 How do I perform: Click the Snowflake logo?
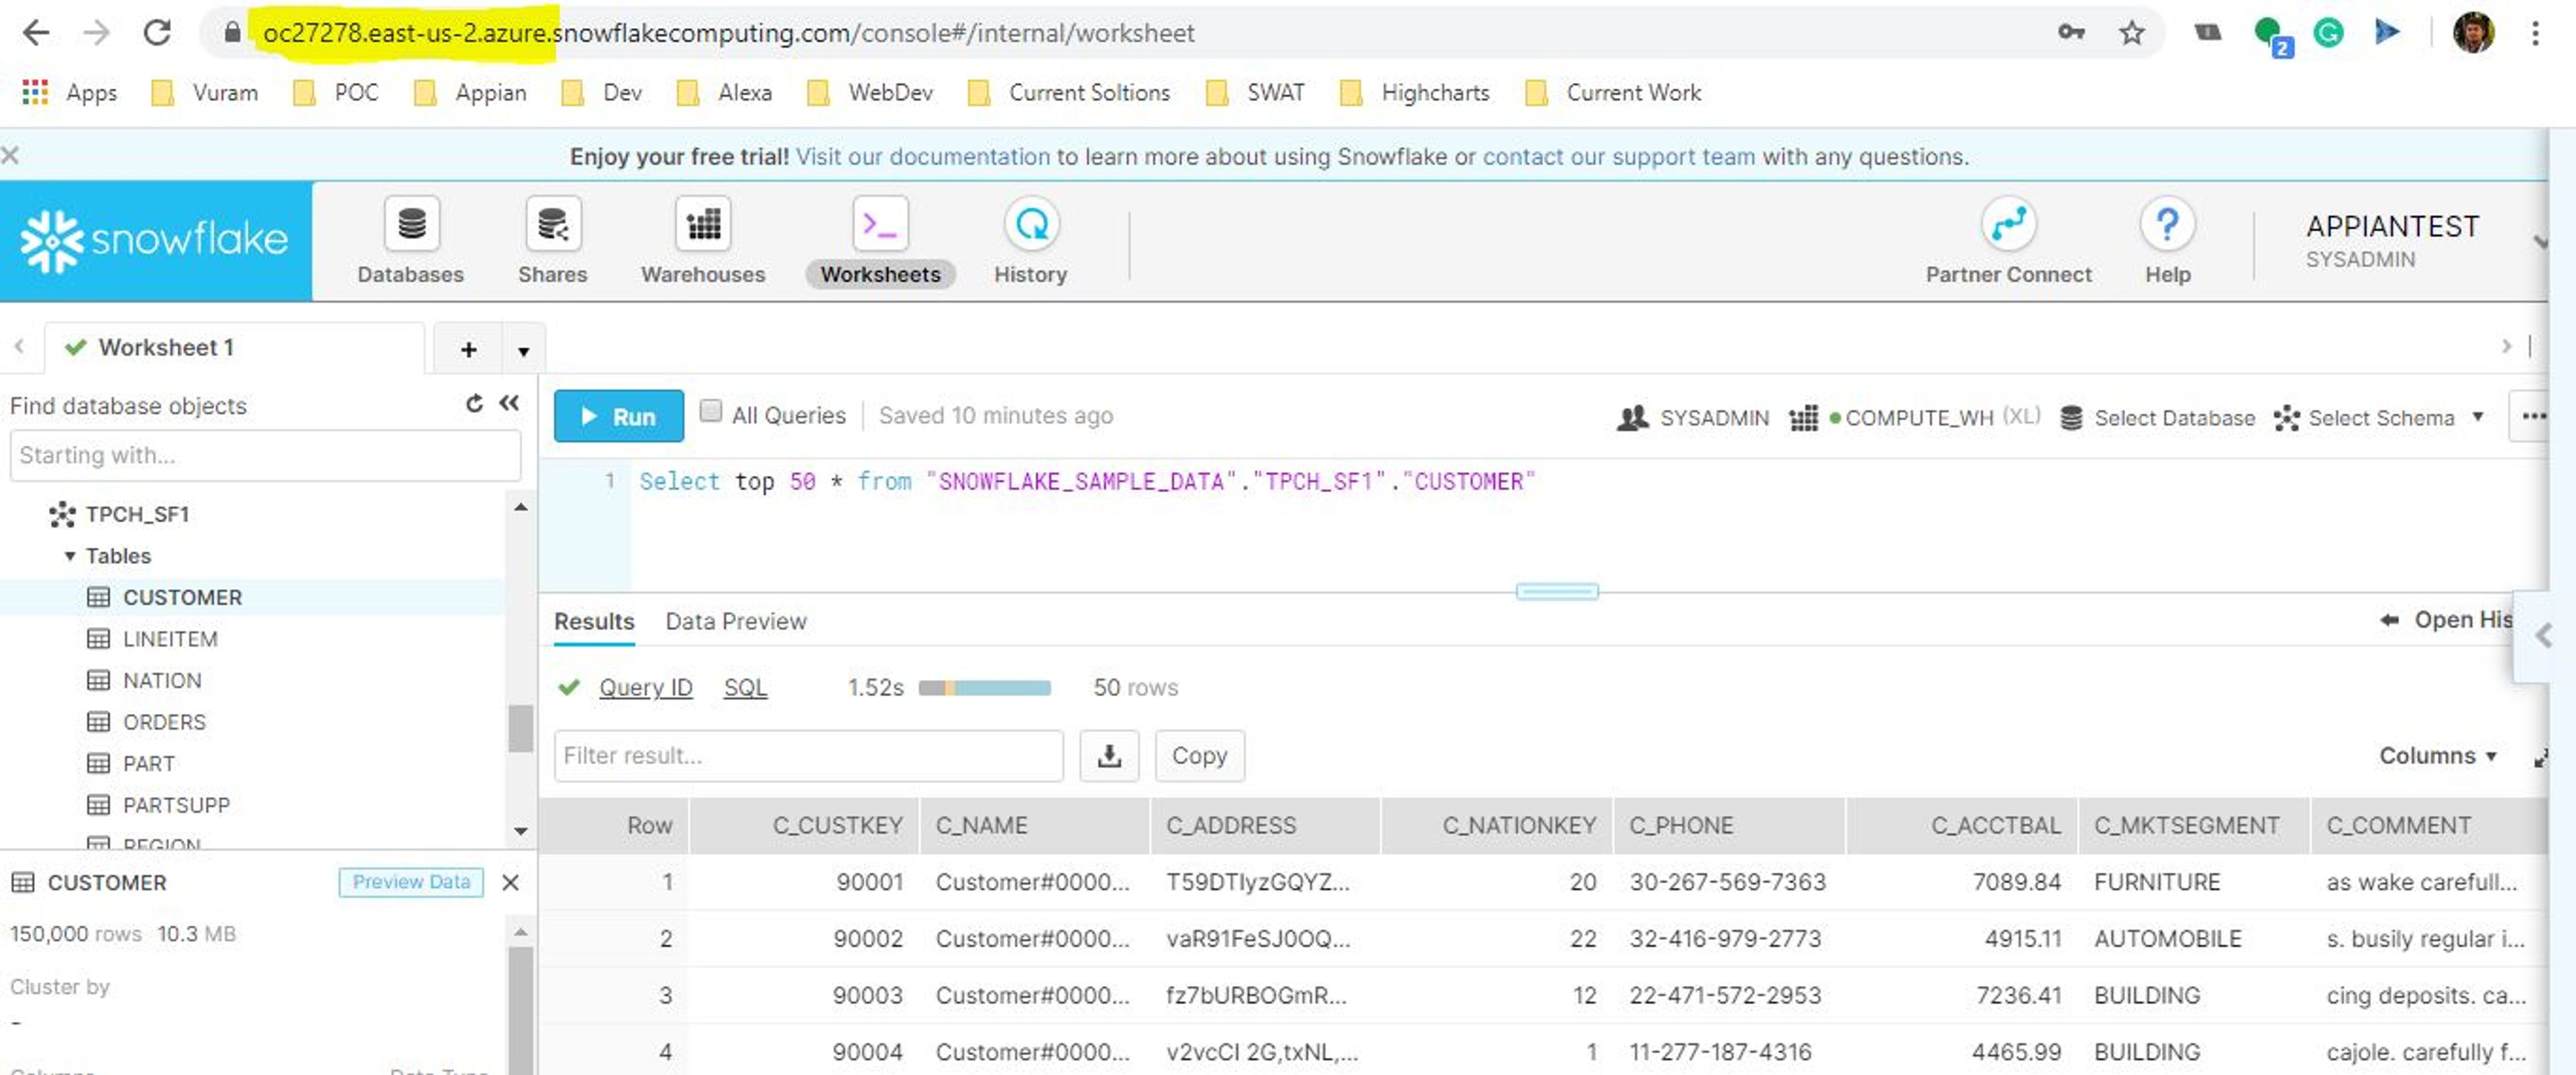[155, 240]
